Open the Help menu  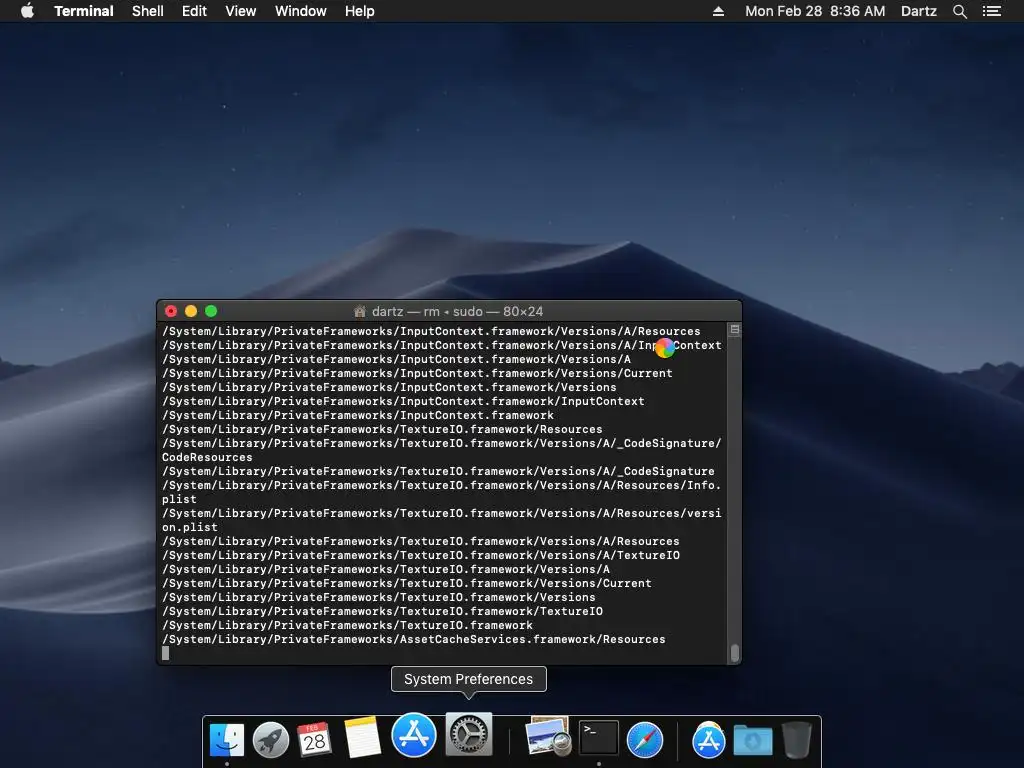point(360,11)
